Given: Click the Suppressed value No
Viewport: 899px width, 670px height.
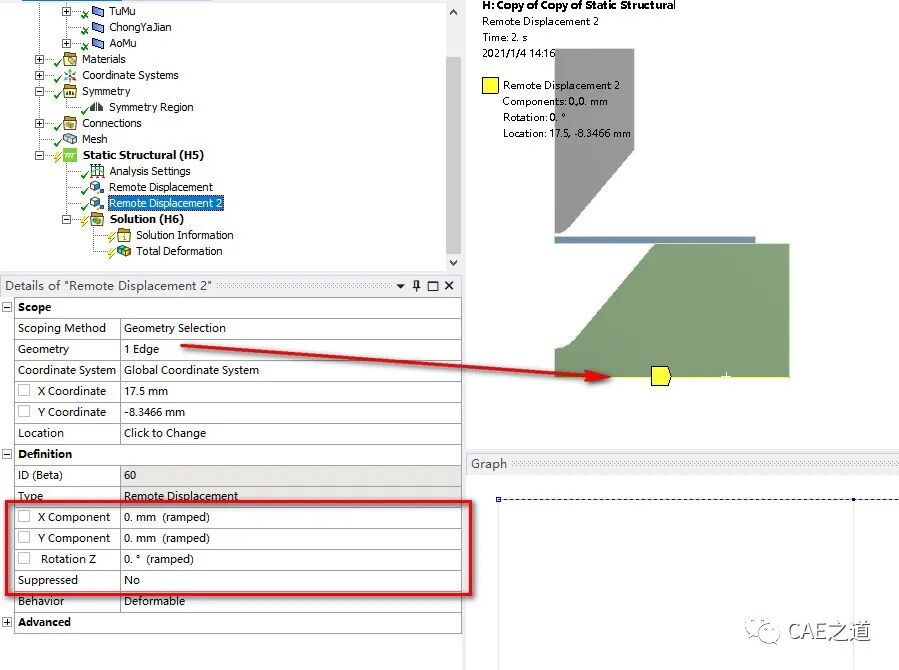Looking at the screenshot, I should click(x=291, y=580).
